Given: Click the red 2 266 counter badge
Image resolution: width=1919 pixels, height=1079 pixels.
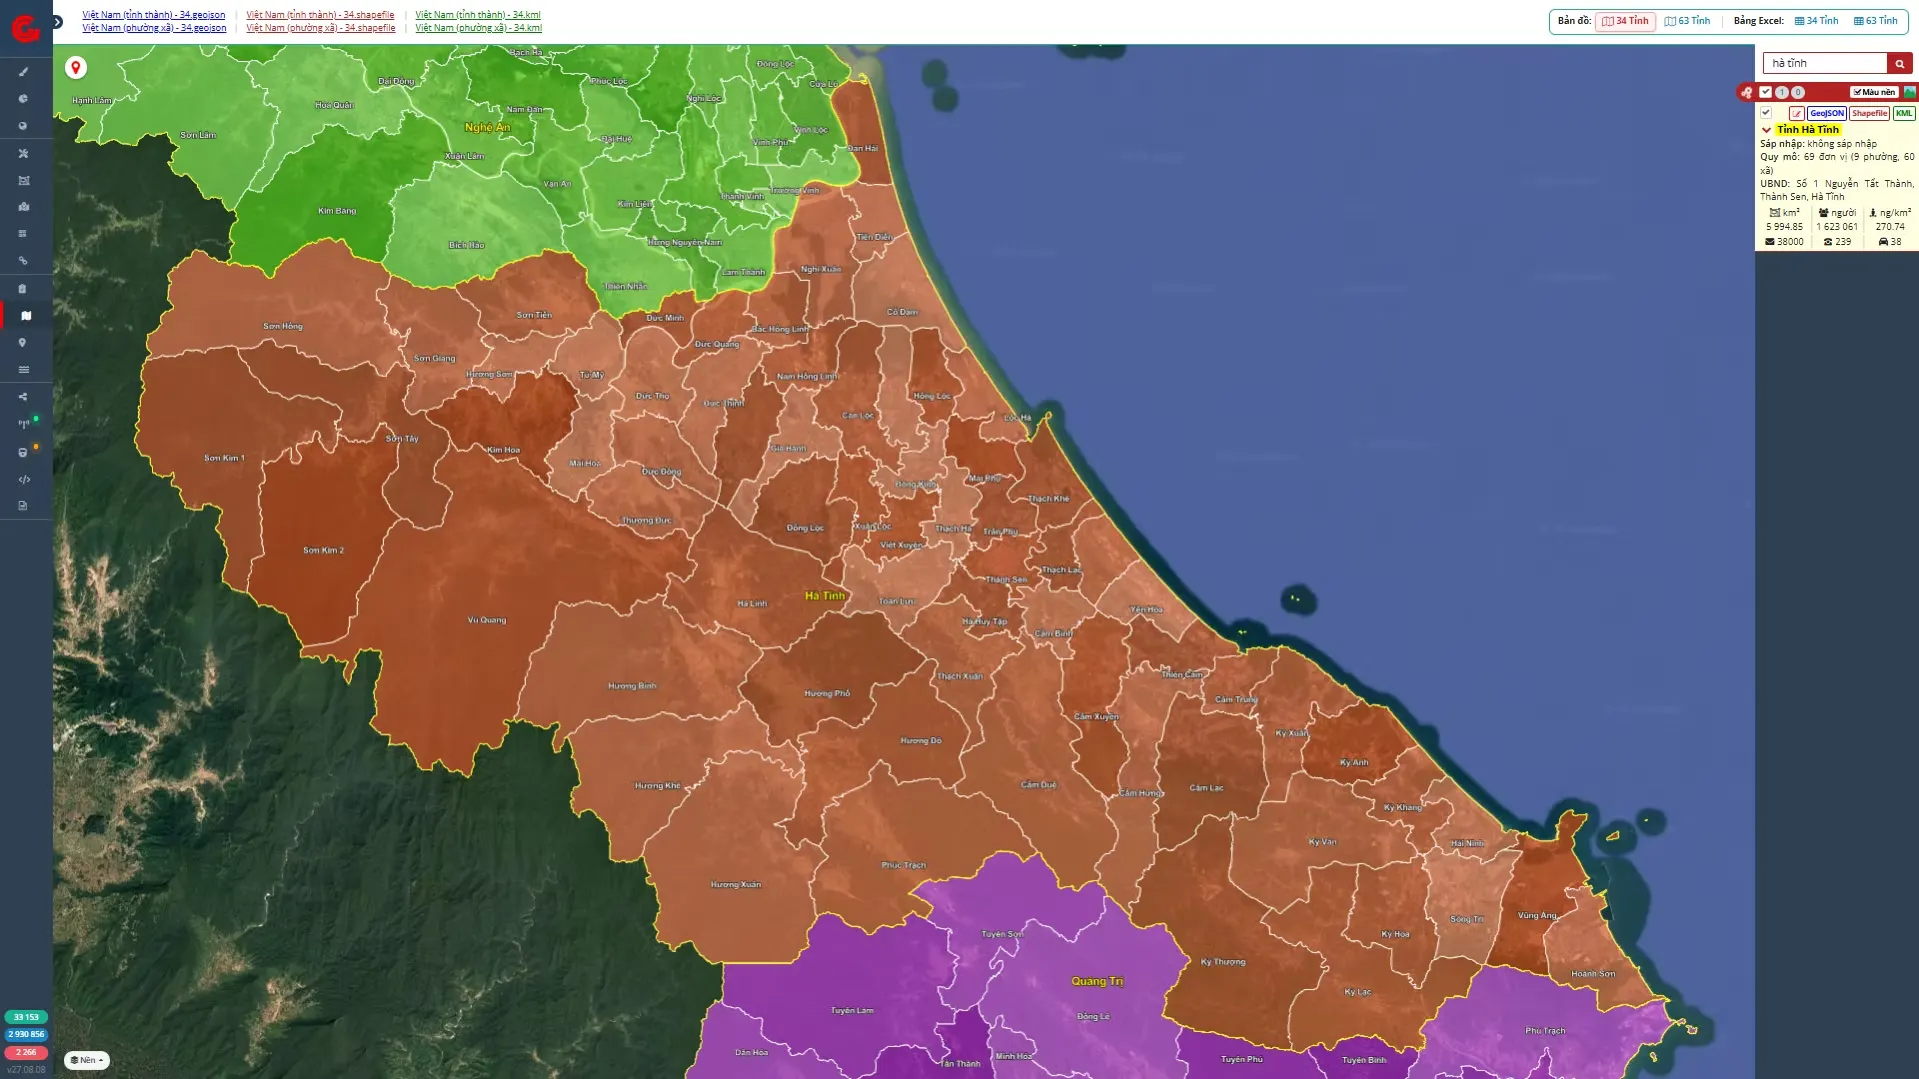Looking at the screenshot, I should pos(26,1052).
